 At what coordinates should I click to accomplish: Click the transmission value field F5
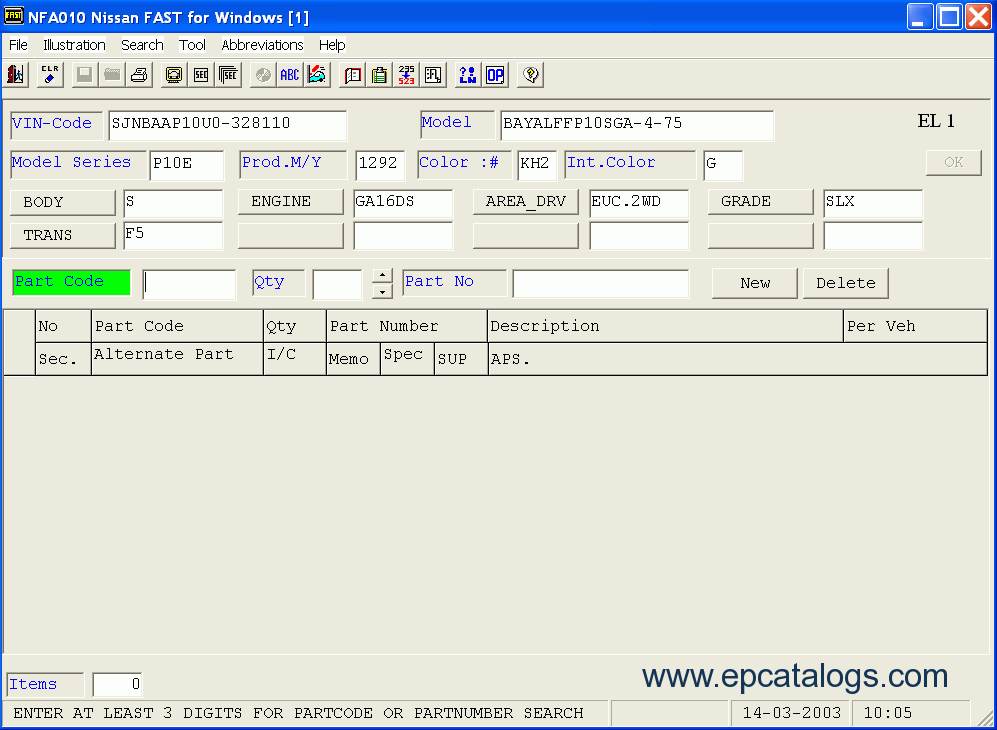[174, 236]
